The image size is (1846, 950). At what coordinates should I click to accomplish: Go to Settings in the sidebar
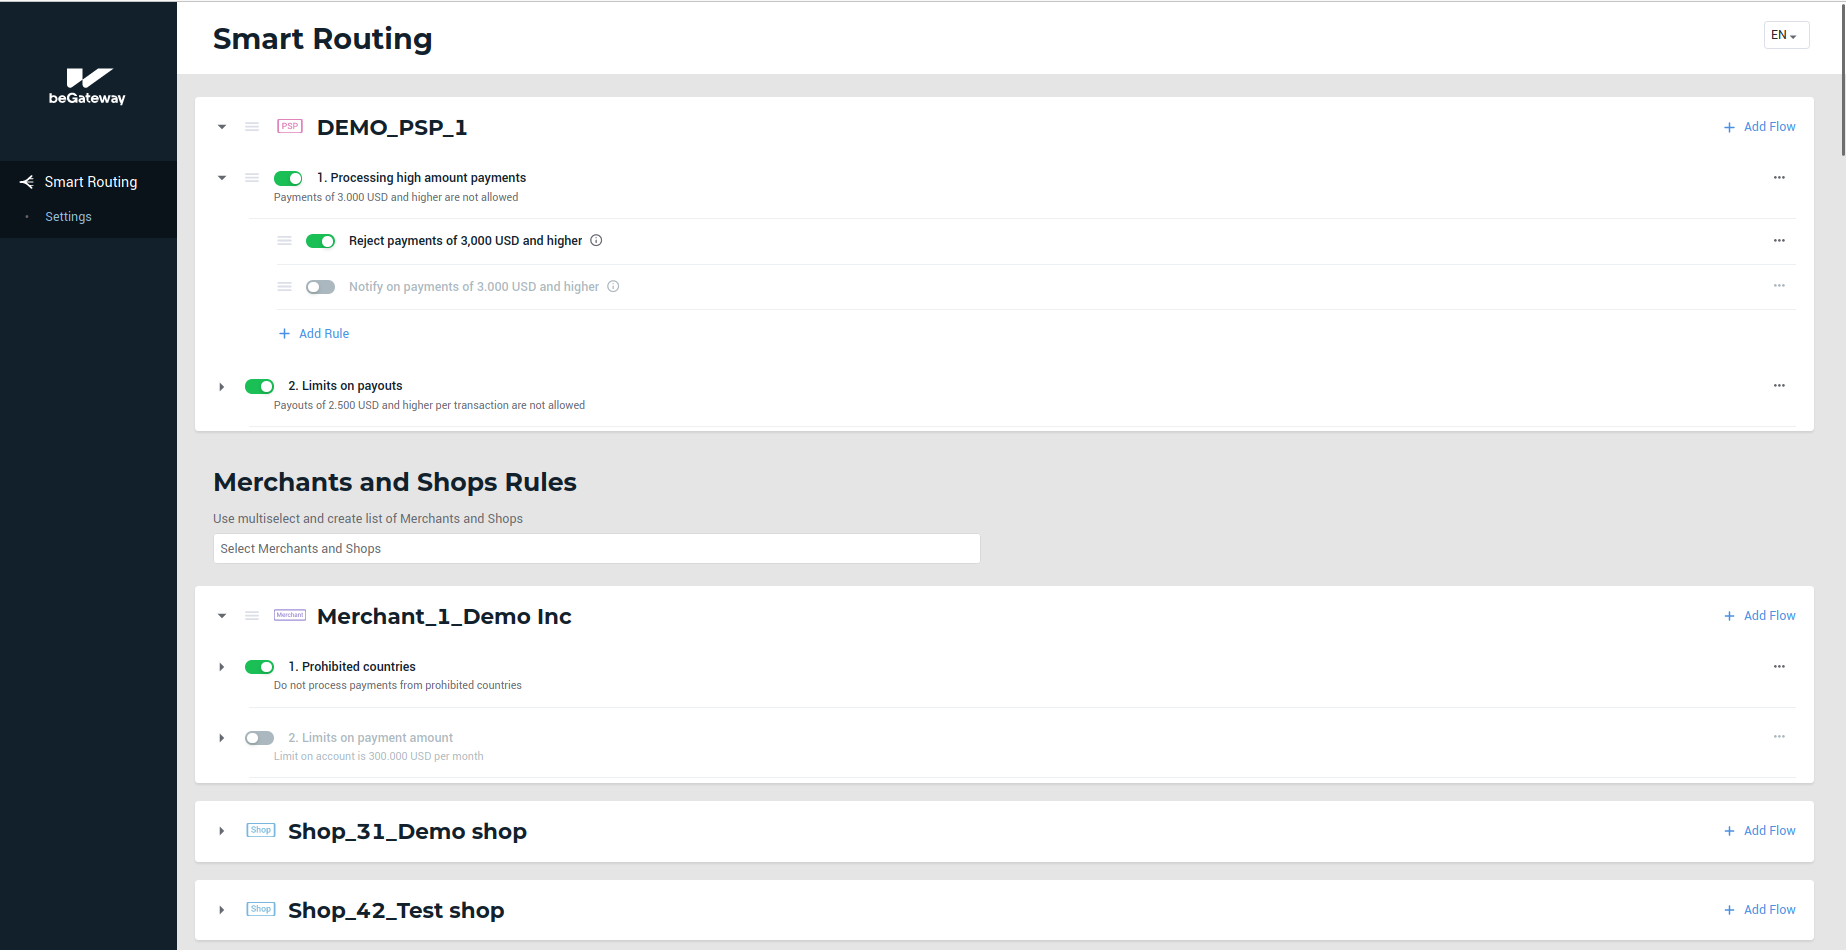pyautogui.click(x=68, y=217)
